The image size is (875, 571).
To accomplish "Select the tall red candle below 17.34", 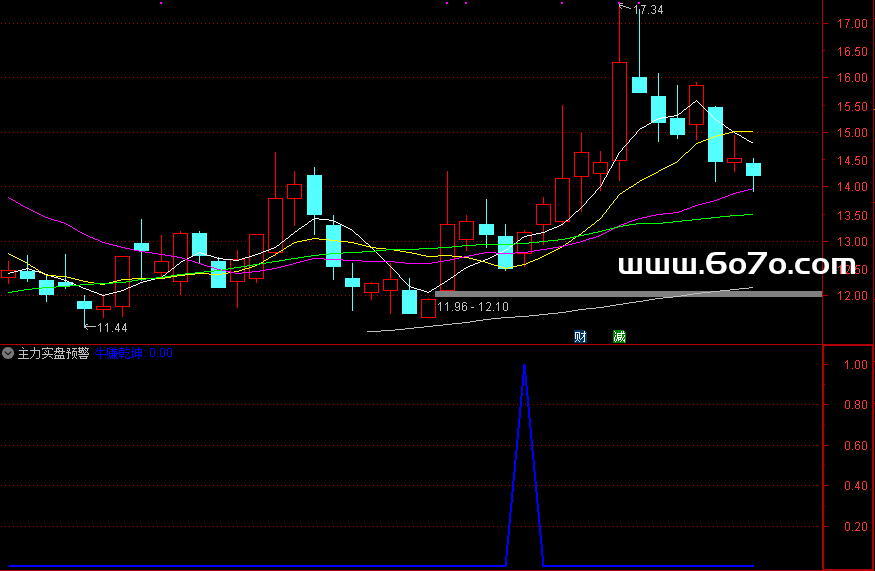I will tap(619, 110).
